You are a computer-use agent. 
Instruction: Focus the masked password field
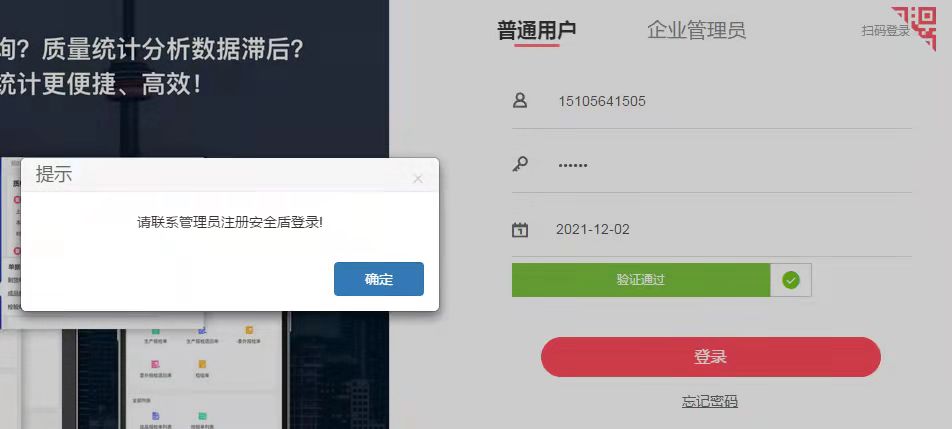pos(712,164)
